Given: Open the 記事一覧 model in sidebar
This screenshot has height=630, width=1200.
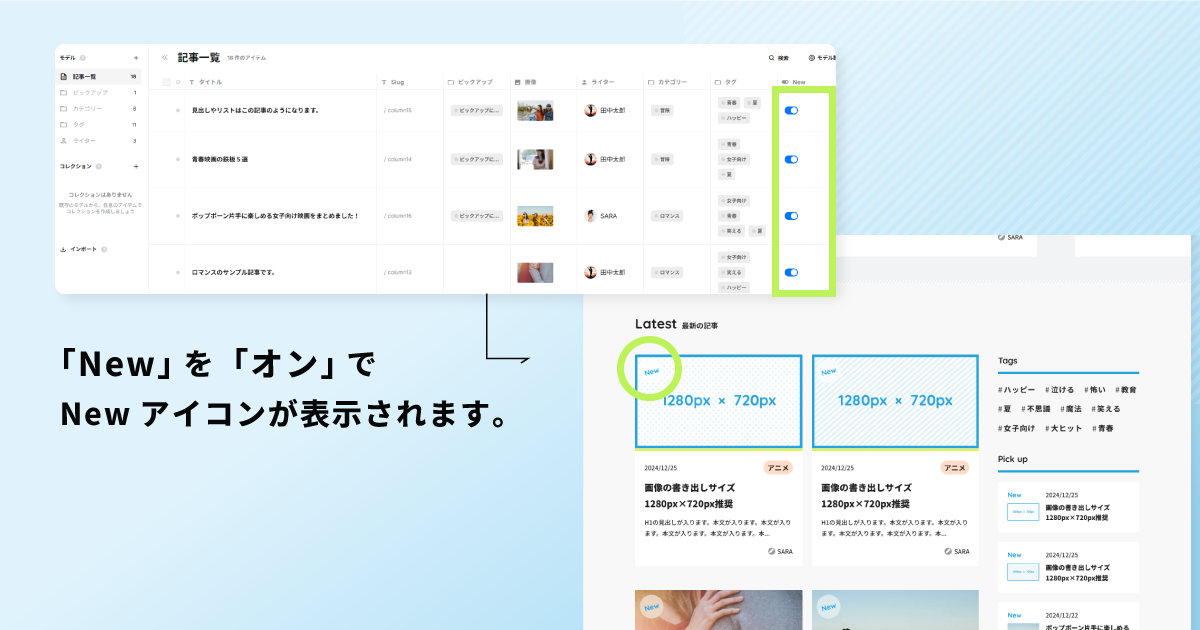Looking at the screenshot, I should [x=99, y=77].
